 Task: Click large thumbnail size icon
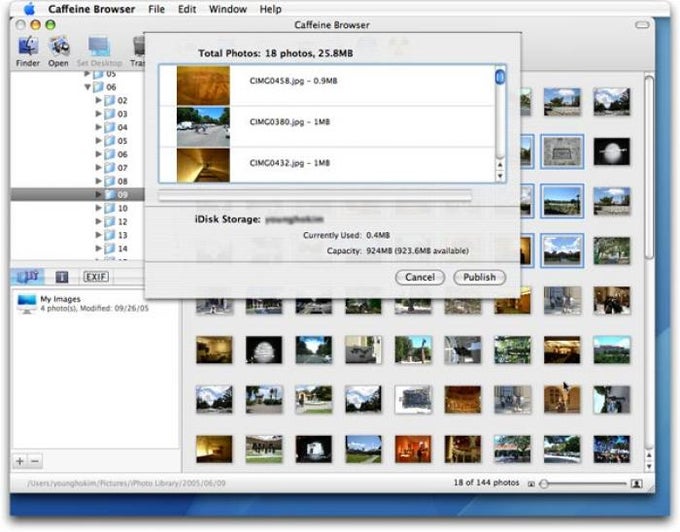pyautogui.click(x=636, y=484)
